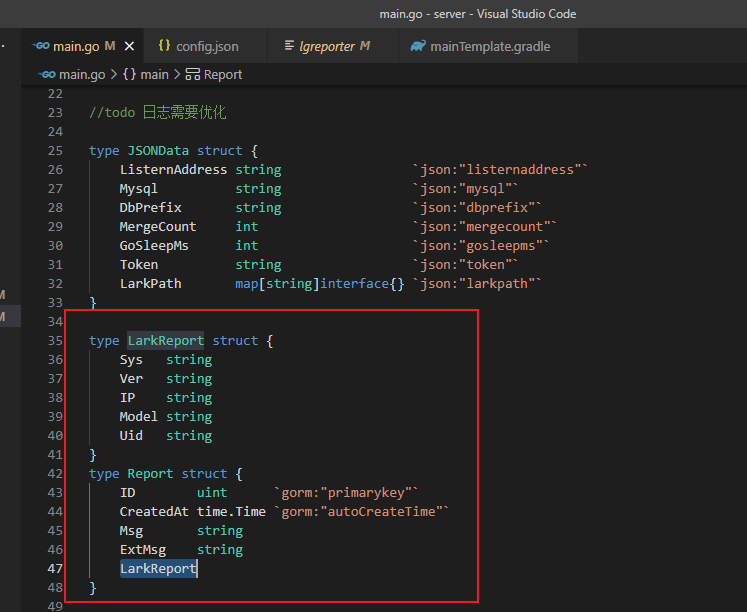Click the Gradle elephant icon on mainTemplate.gradle tab
This screenshot has width=747, height=612.
(418, 46)
